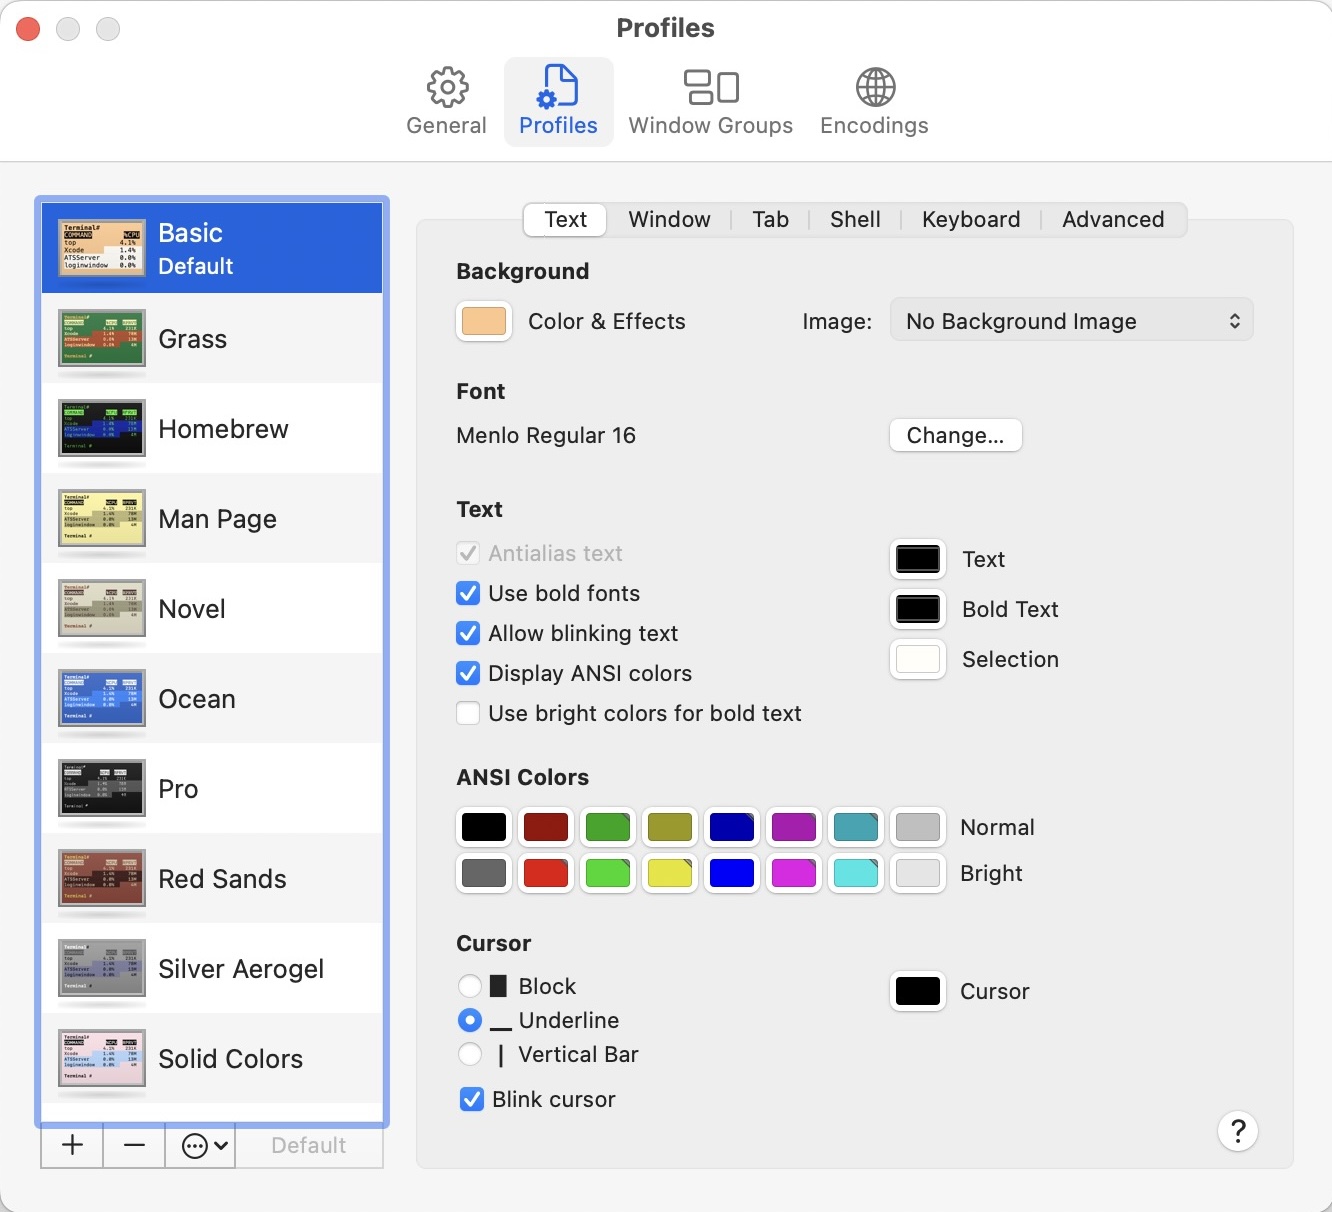Screen dimensions: 1332x1212
Task: Remove selected profile with minus button
Action: click(x=134, y=1145)
